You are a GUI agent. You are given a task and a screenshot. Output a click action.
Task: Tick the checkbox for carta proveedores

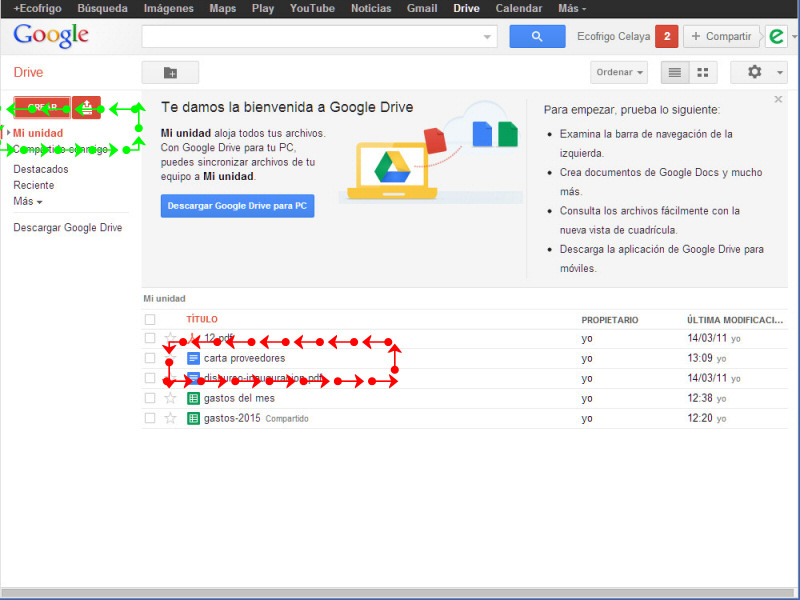click(149, 358)
